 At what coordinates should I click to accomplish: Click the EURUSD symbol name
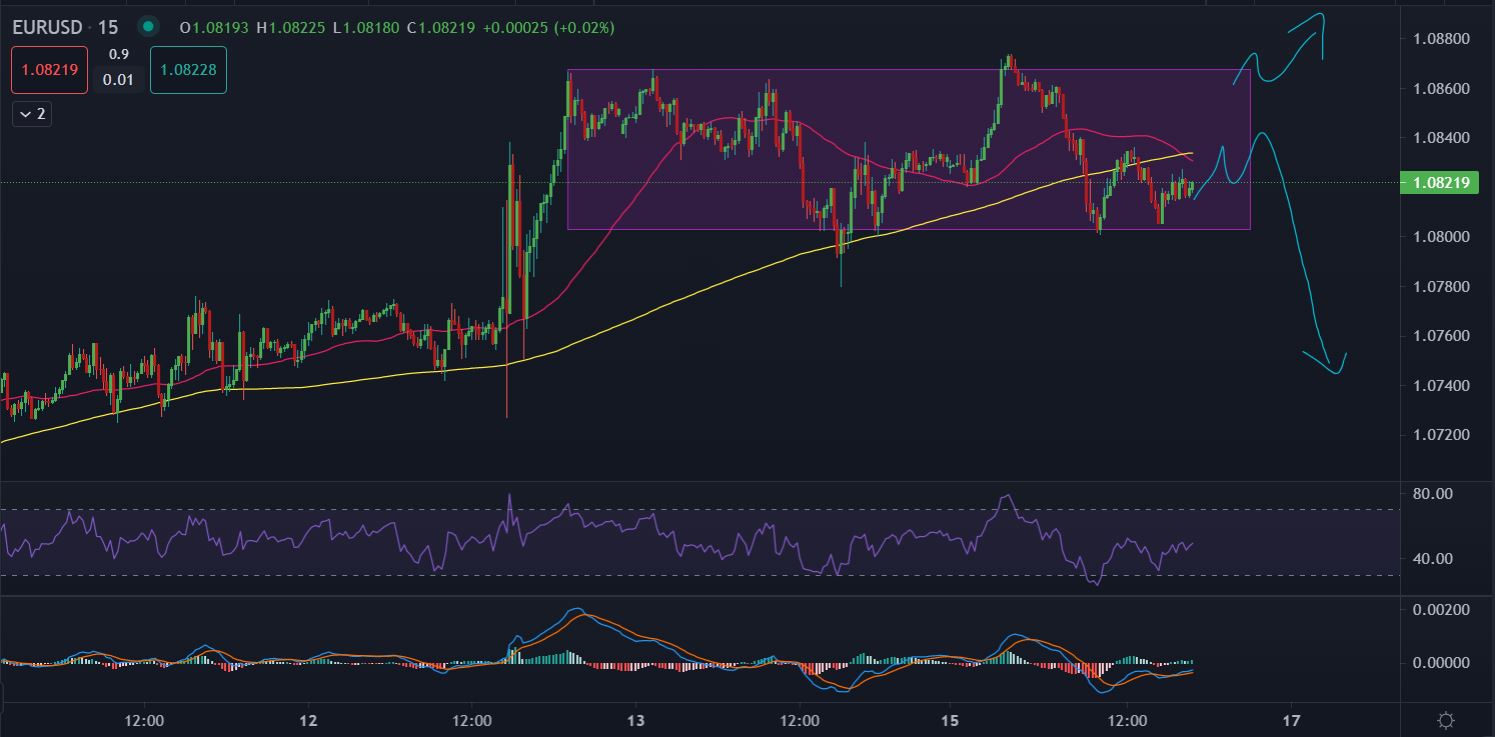point(48,27)
